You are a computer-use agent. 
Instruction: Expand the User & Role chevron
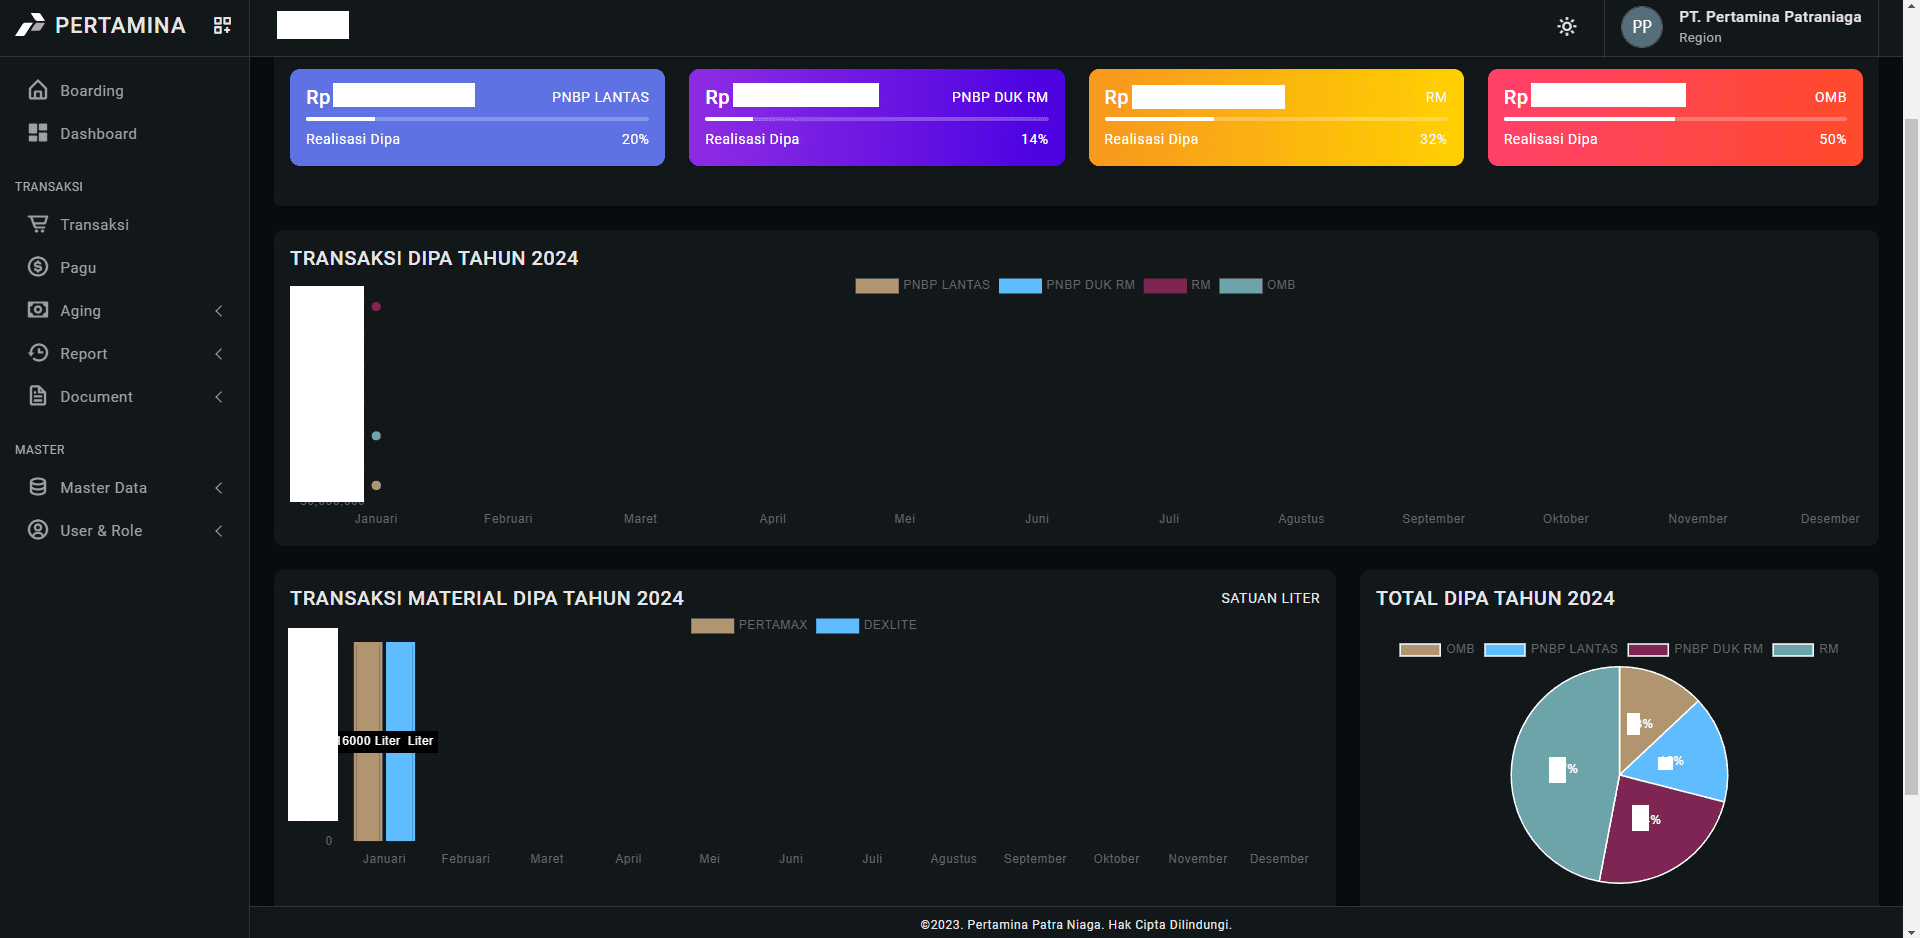[218, 531]
